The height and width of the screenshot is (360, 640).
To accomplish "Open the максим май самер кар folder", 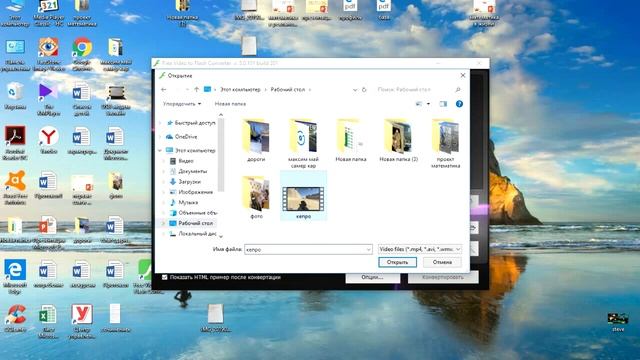I will [x=303, y=137].
